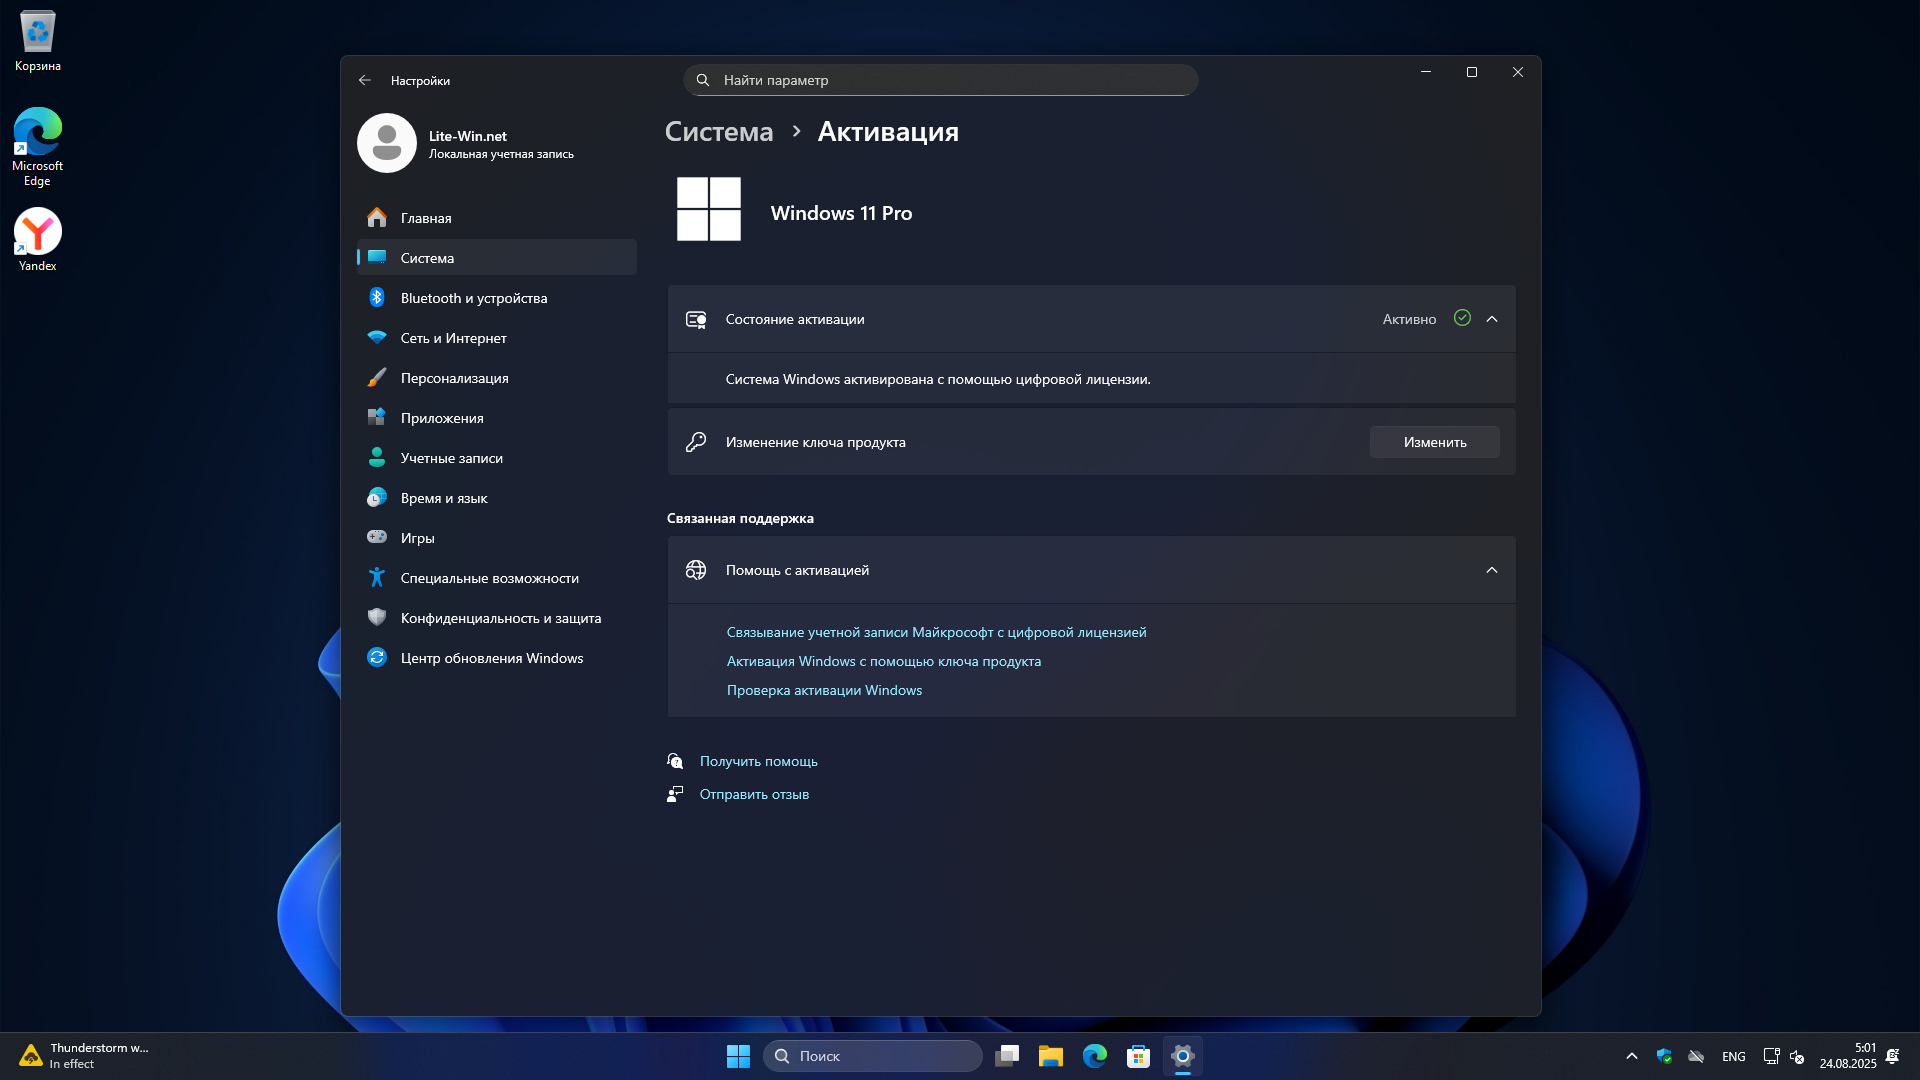Viewport: 1920px width, 1080px height.
Task: Select Игры in the sidebar
Action: (x=417, y=538)
